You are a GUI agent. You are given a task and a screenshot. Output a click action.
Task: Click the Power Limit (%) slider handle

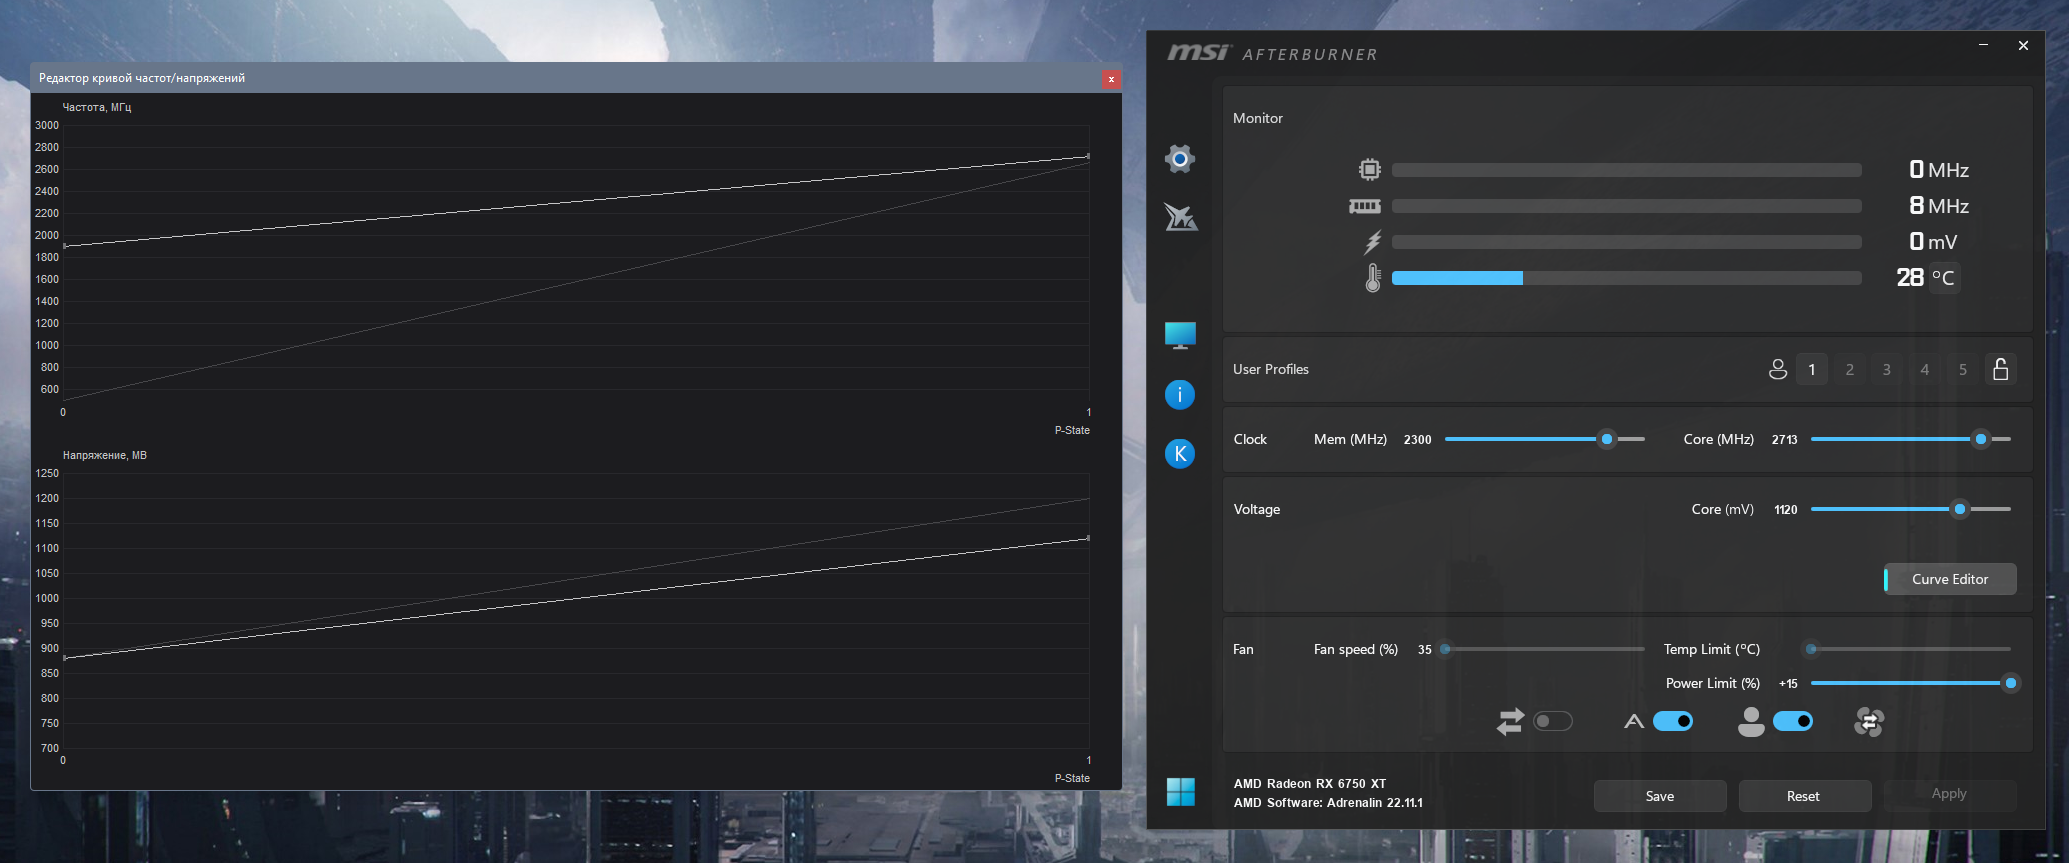(x=2010, y=683)
